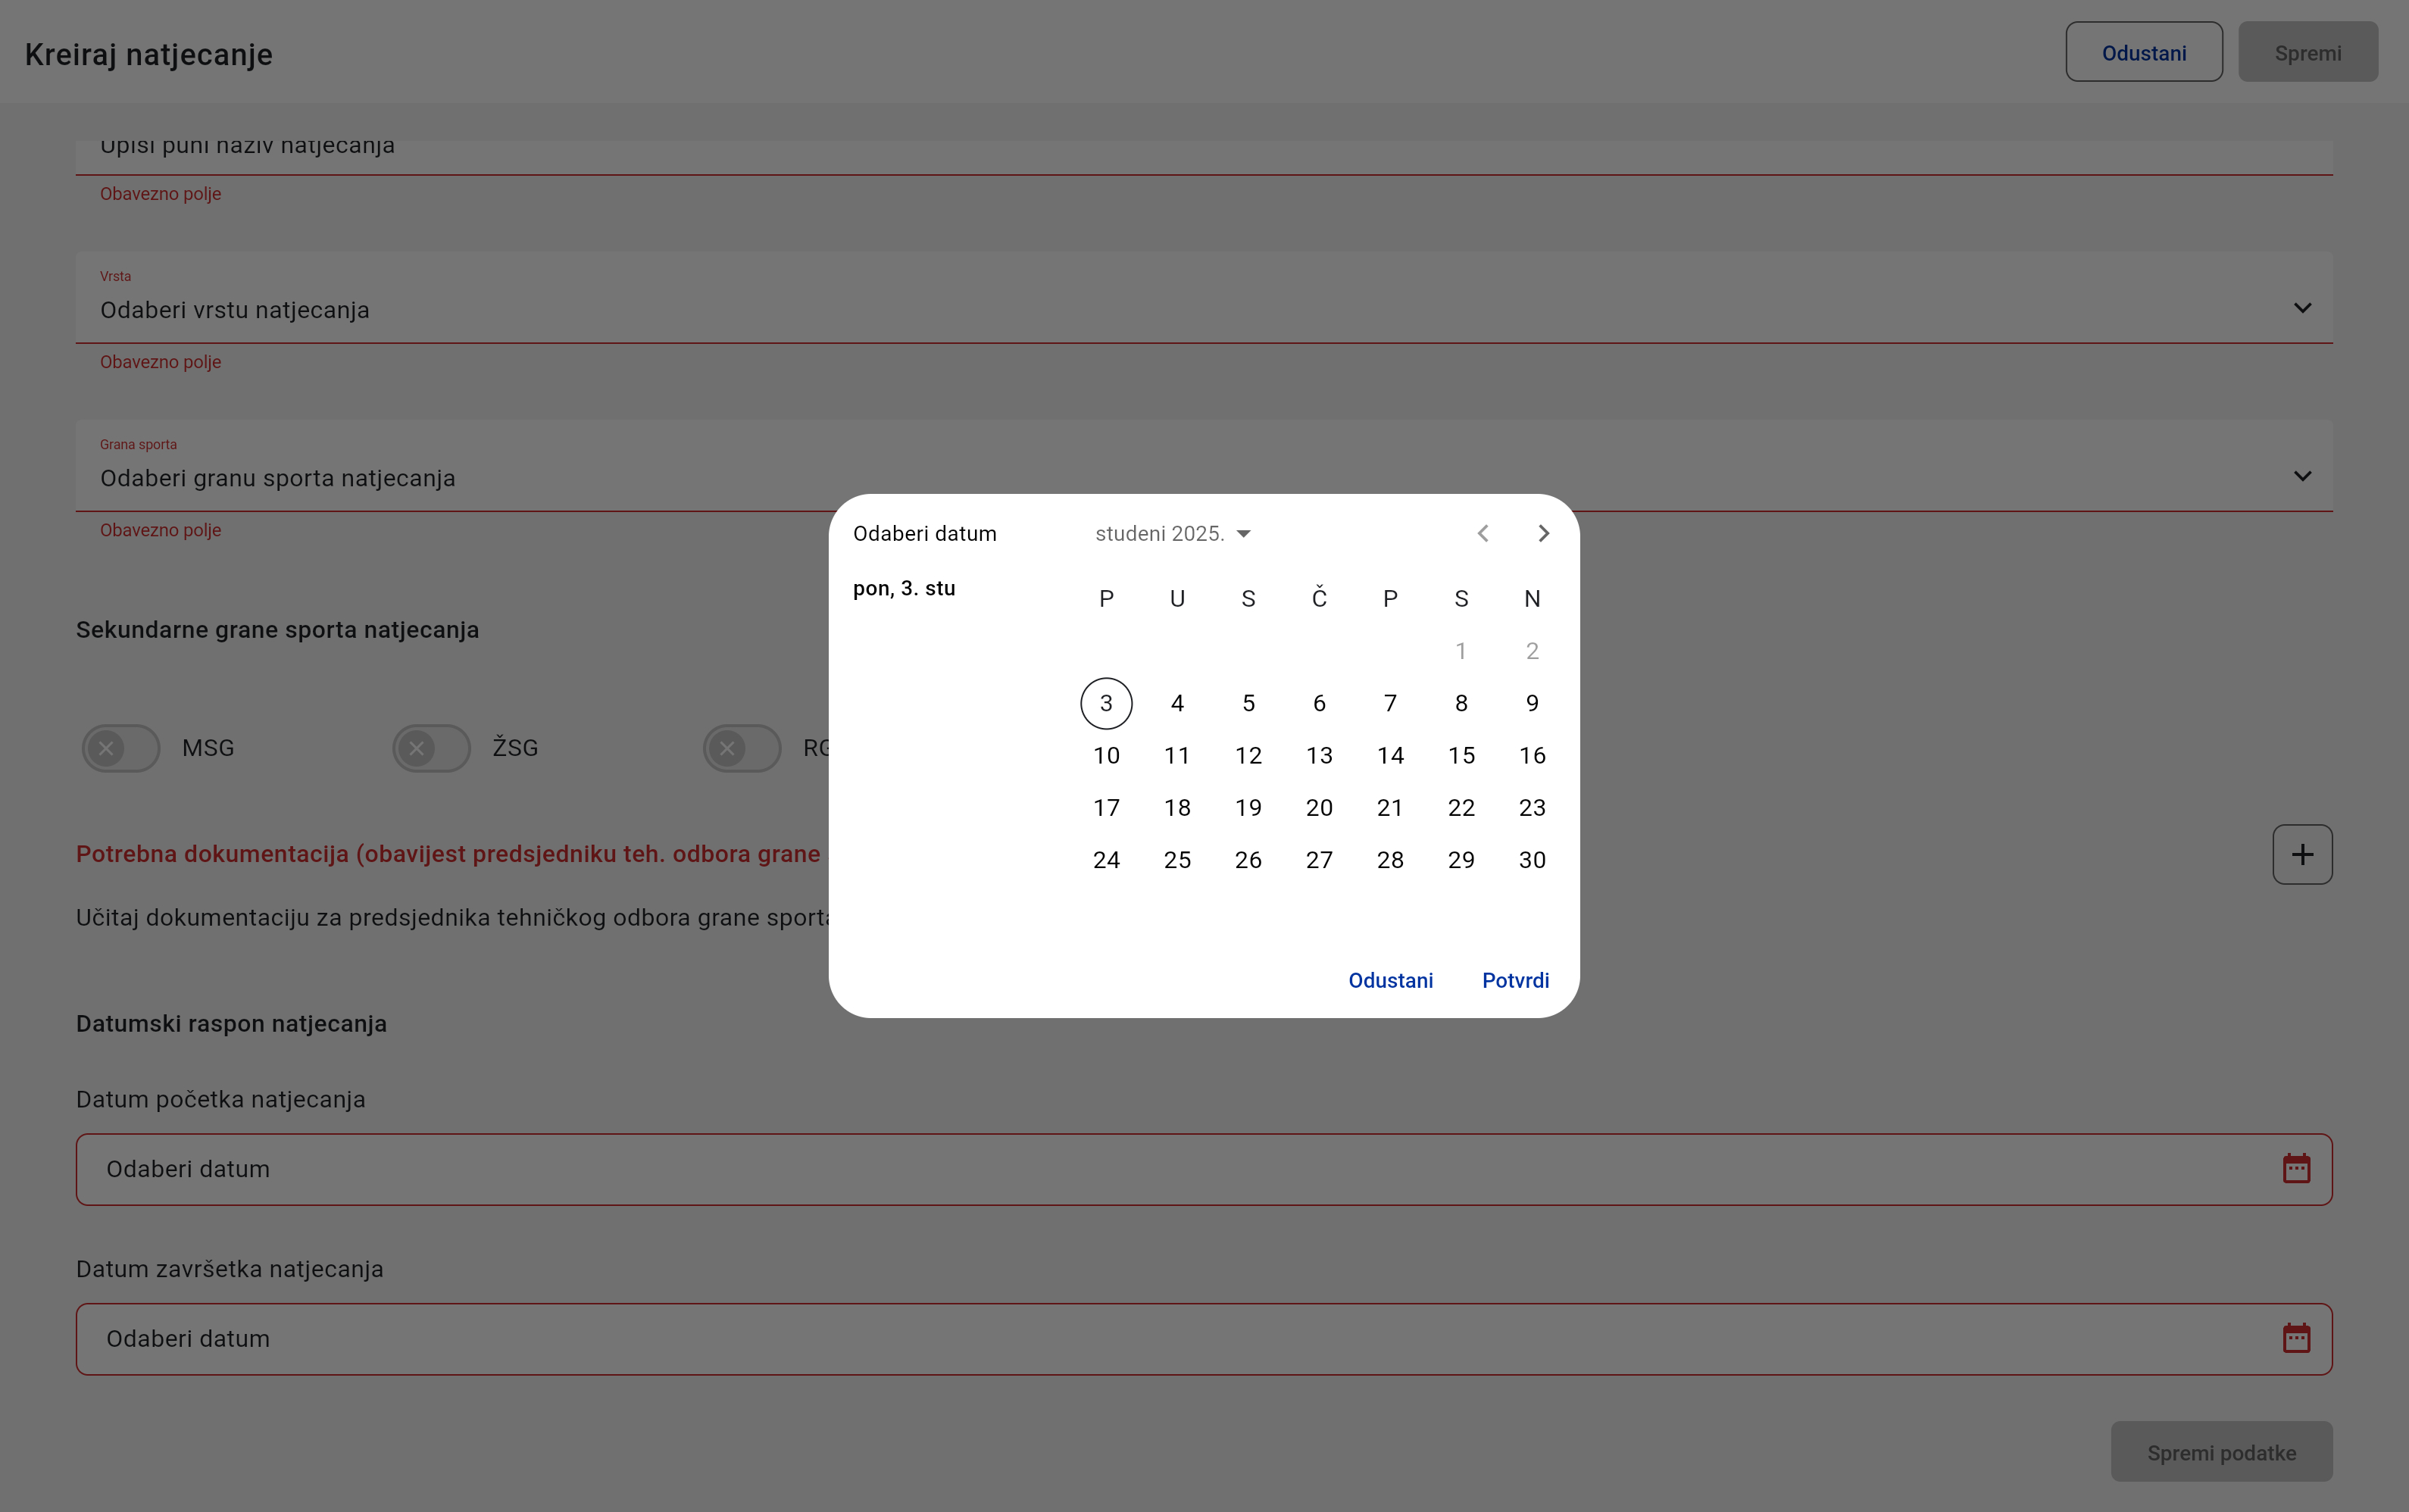Choose day 9 in the Sunday column
Image resolution: width=2409 pixels, height=1512 pixels.
coord(1532,703)
